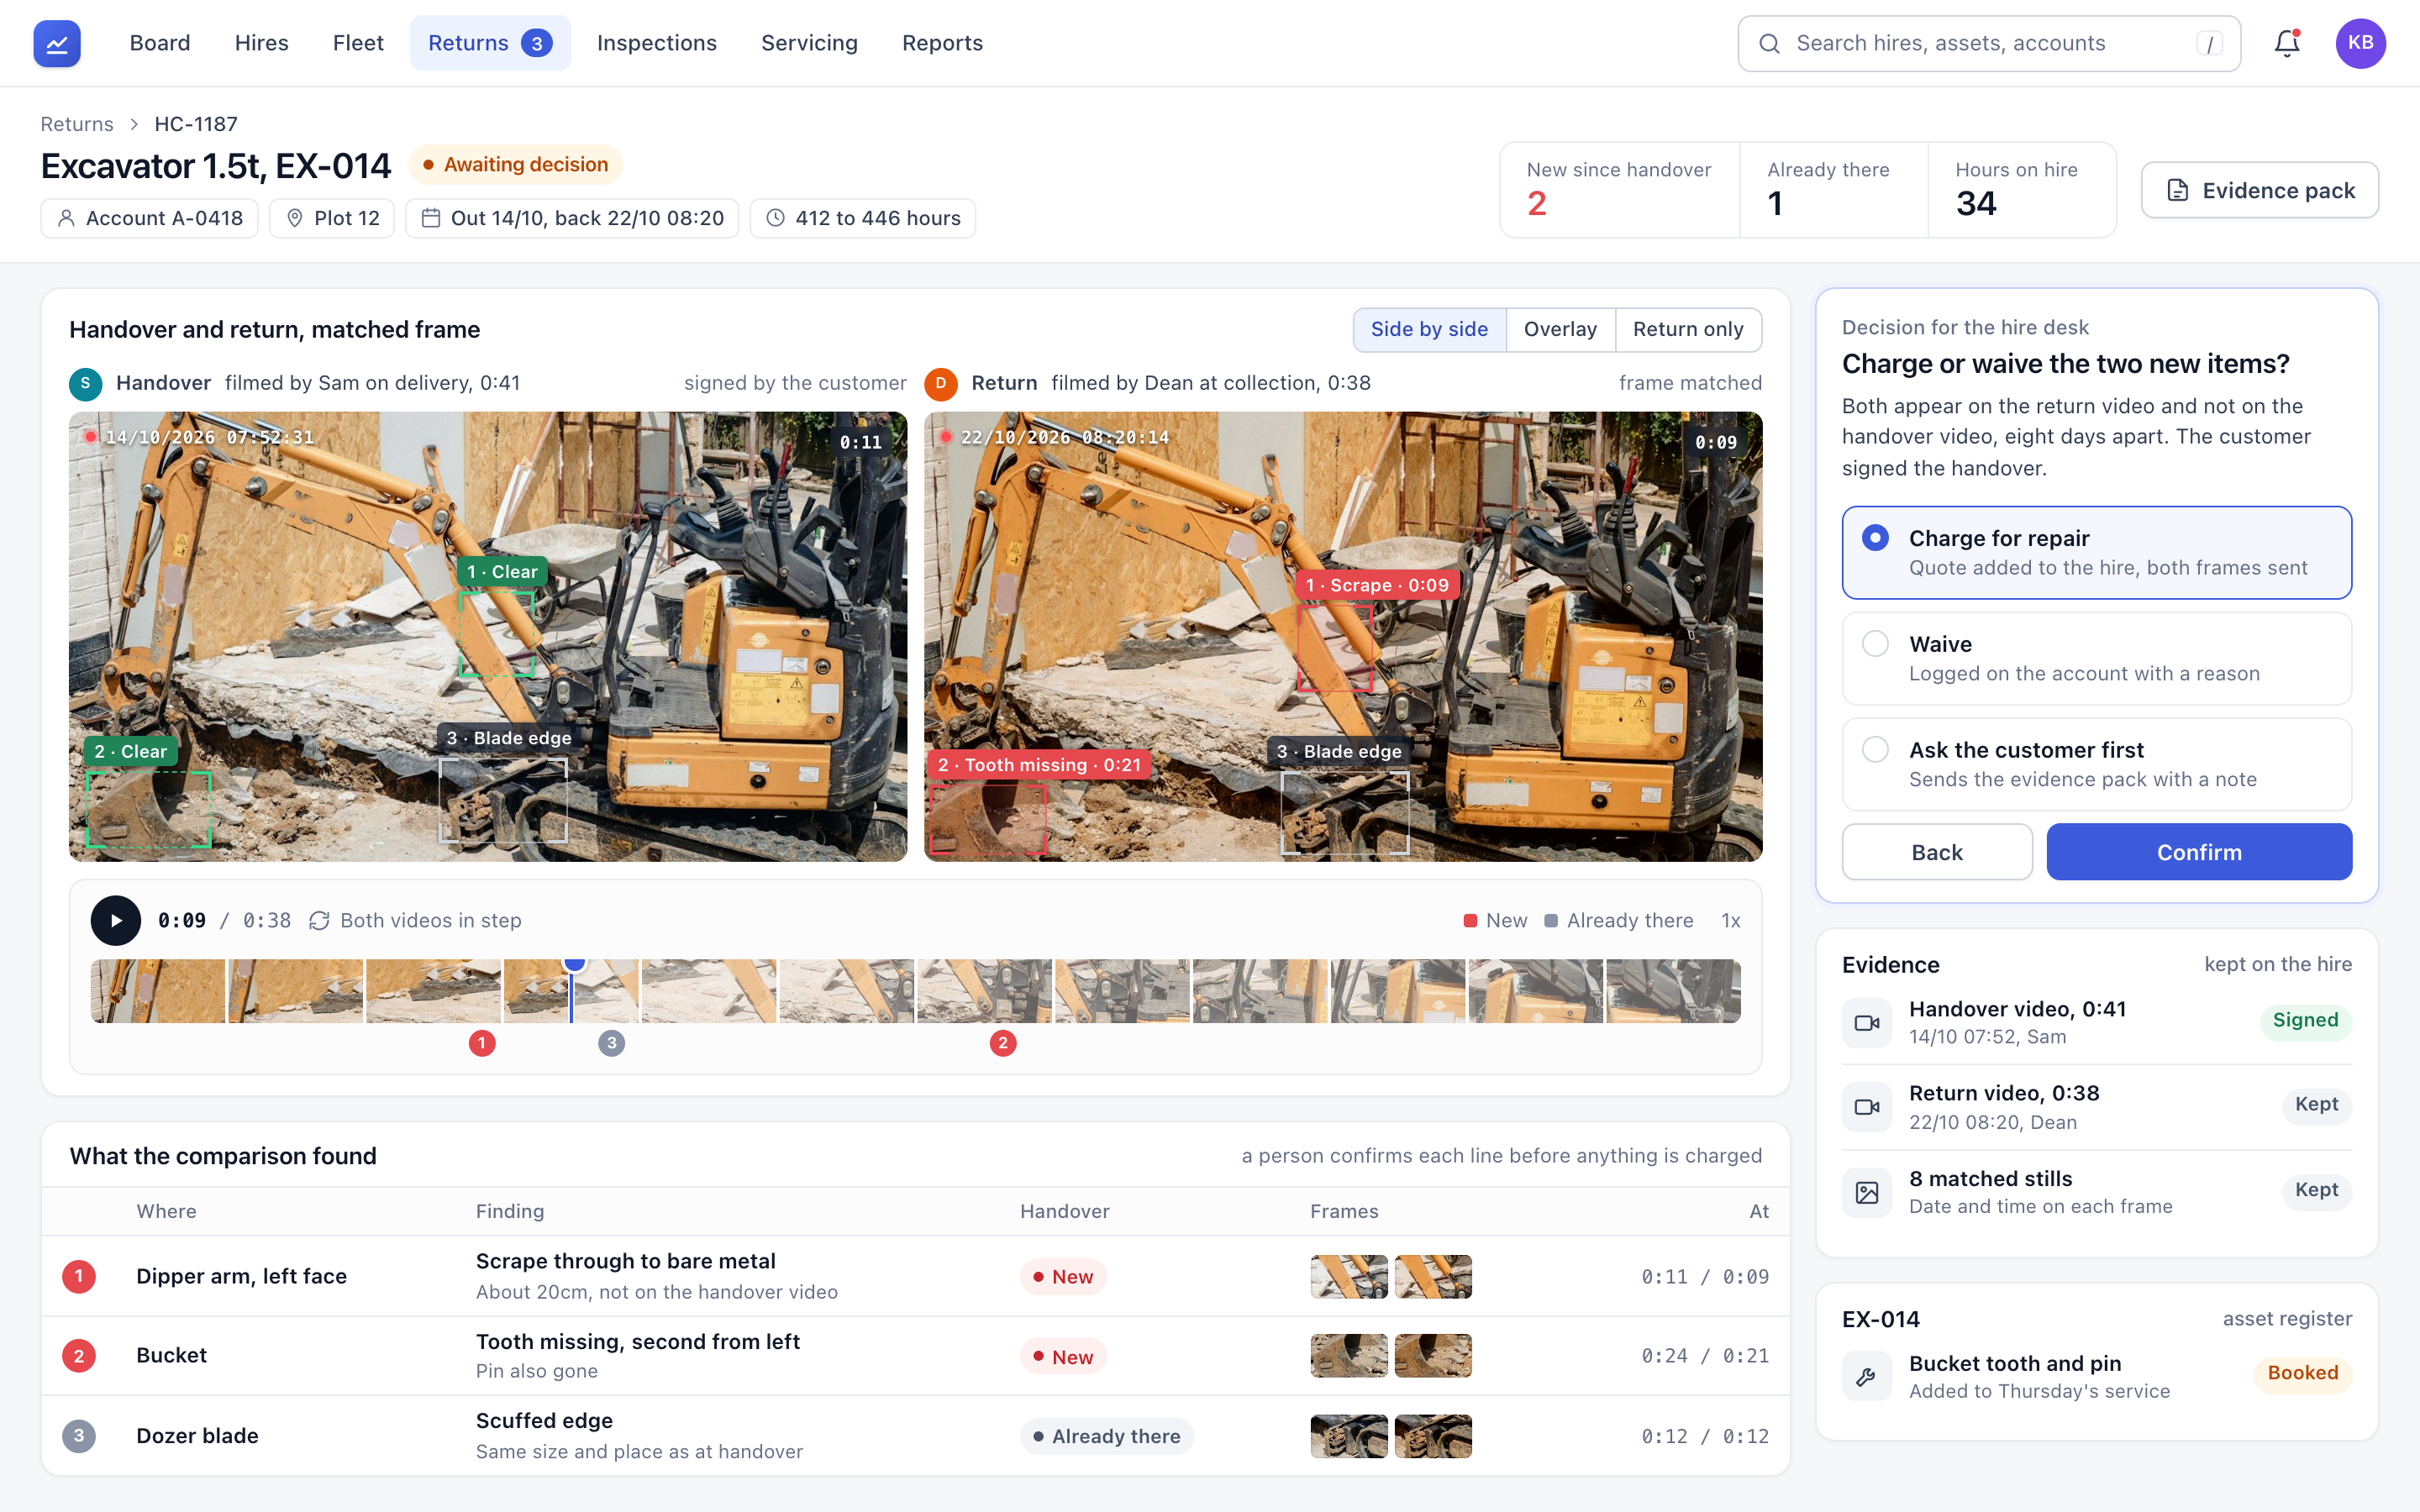Click timeline marker 2 under the filmstrip
The height and width of the screenshot is (1512, 2420).
click(x=1003, y=1043)
